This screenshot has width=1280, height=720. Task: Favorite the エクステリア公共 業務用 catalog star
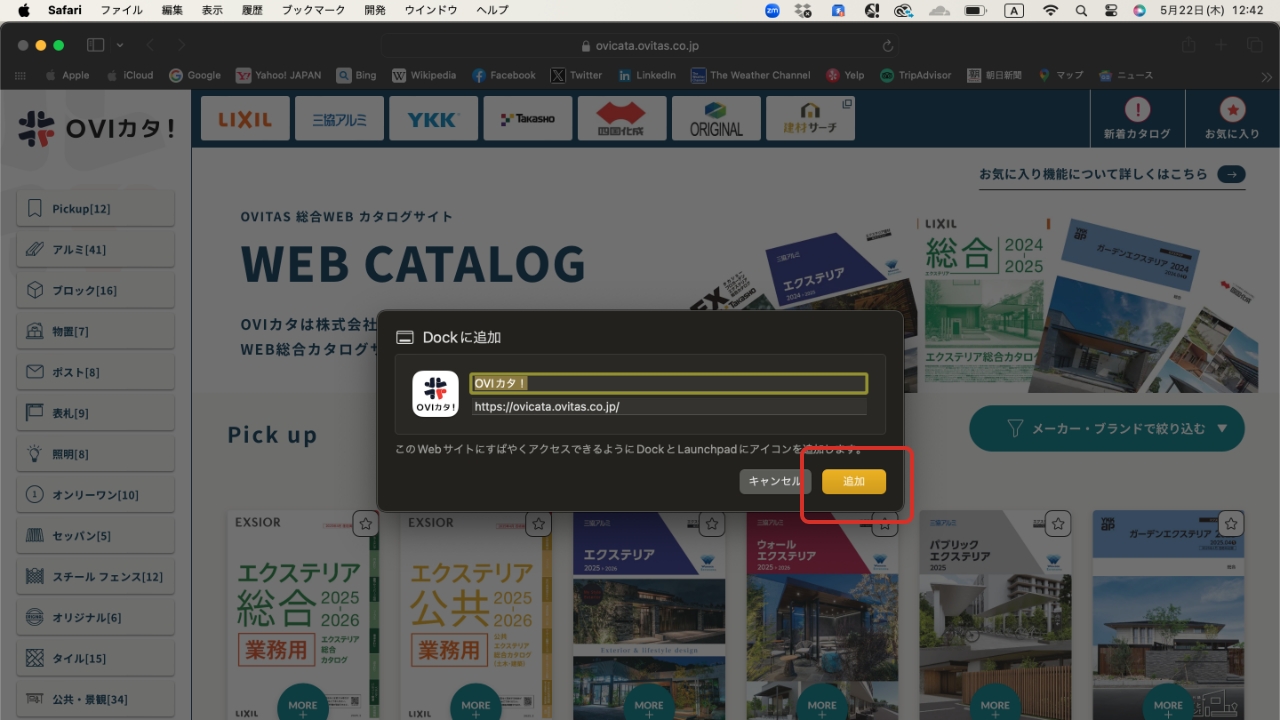(539, 523)
